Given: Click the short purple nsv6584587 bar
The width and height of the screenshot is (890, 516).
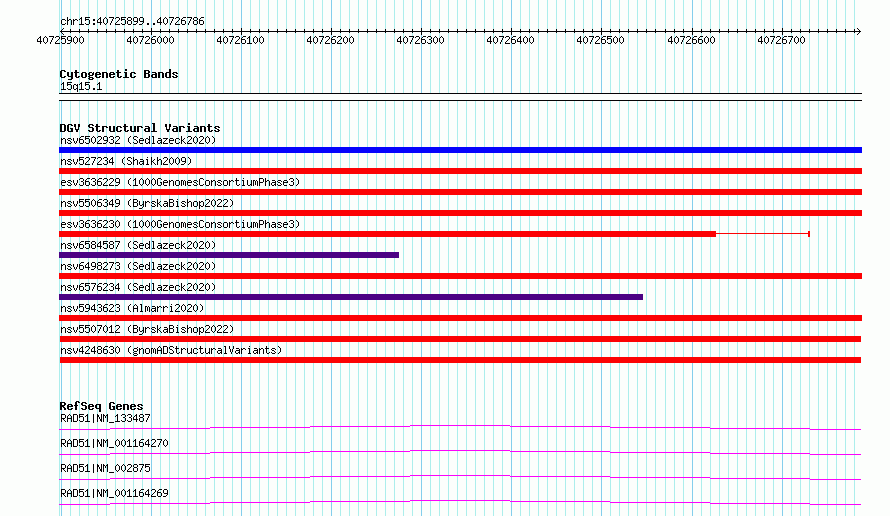Looking at the screenshot, I should click(x=229, y=255).
